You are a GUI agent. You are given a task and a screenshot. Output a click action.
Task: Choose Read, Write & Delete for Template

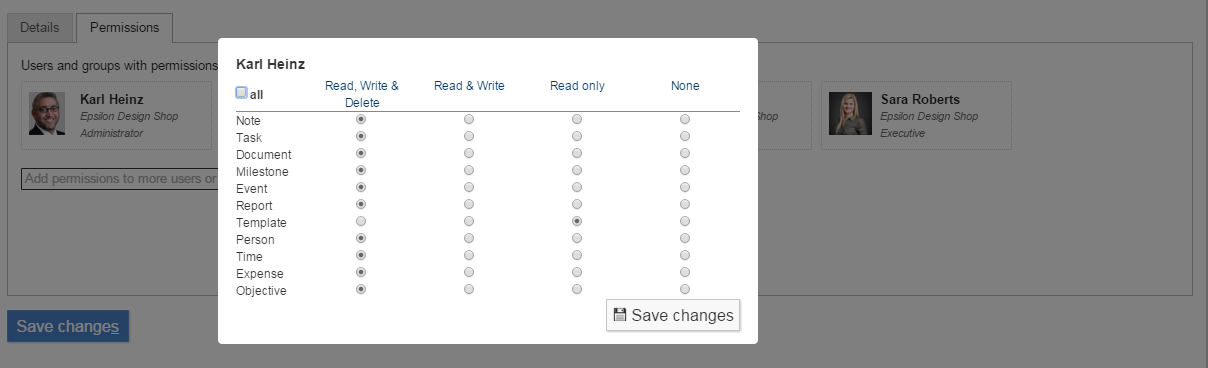(361, 221)
